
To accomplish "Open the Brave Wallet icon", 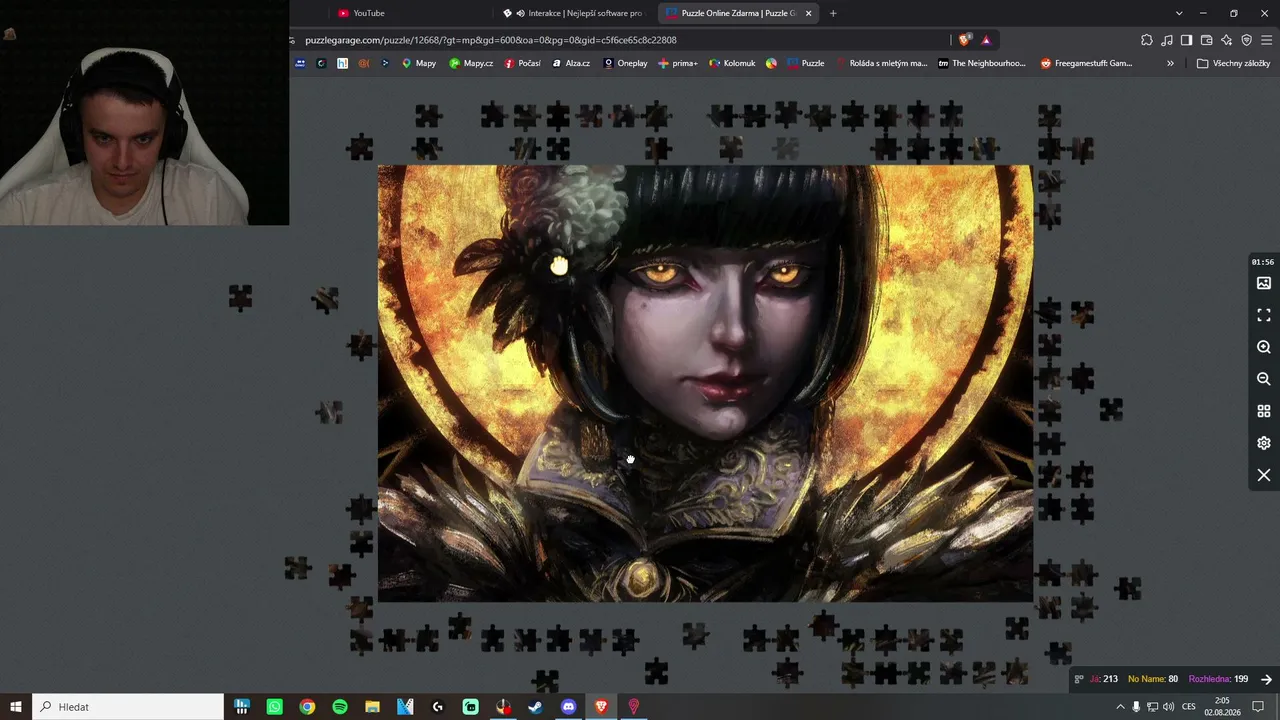I will click(x=1206, y=40).
